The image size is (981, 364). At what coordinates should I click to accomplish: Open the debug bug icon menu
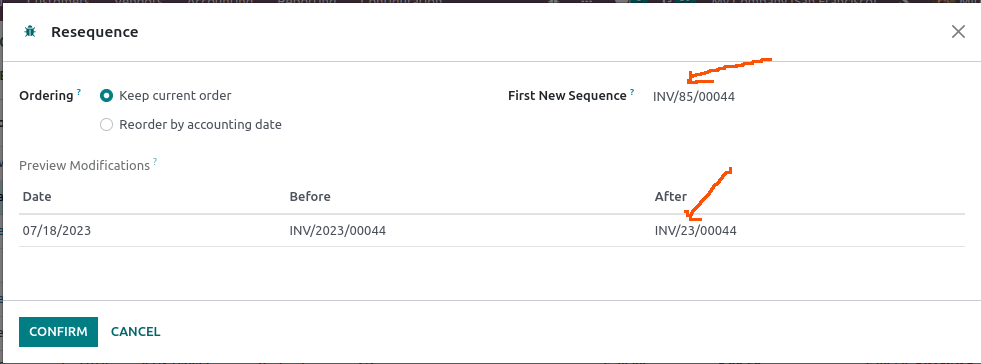[29, 32]
